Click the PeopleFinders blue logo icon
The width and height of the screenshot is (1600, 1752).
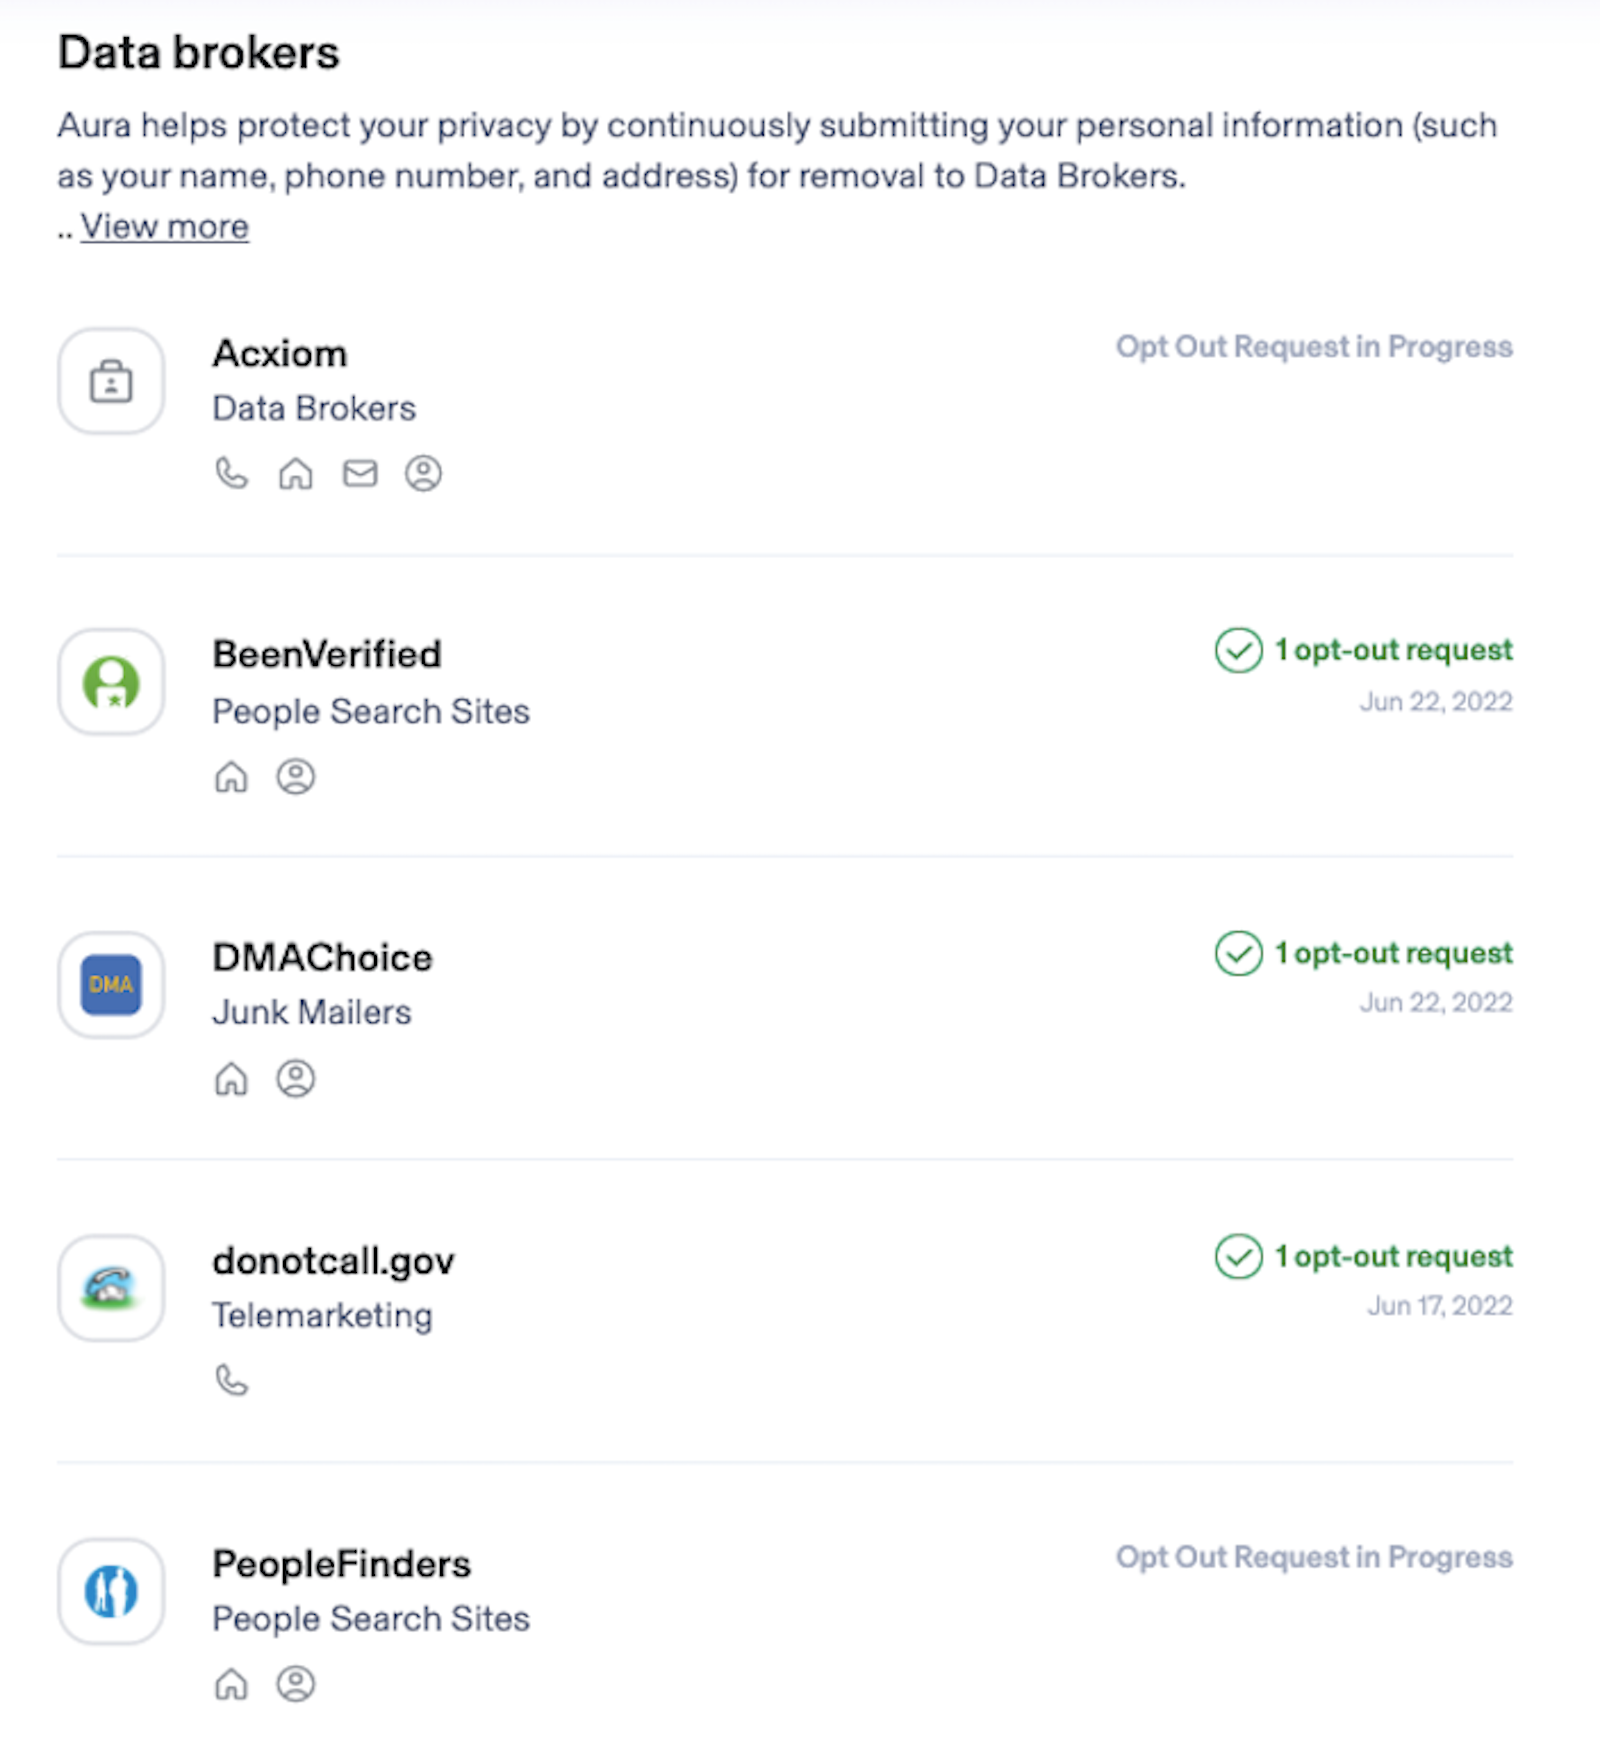[111, 1591]
